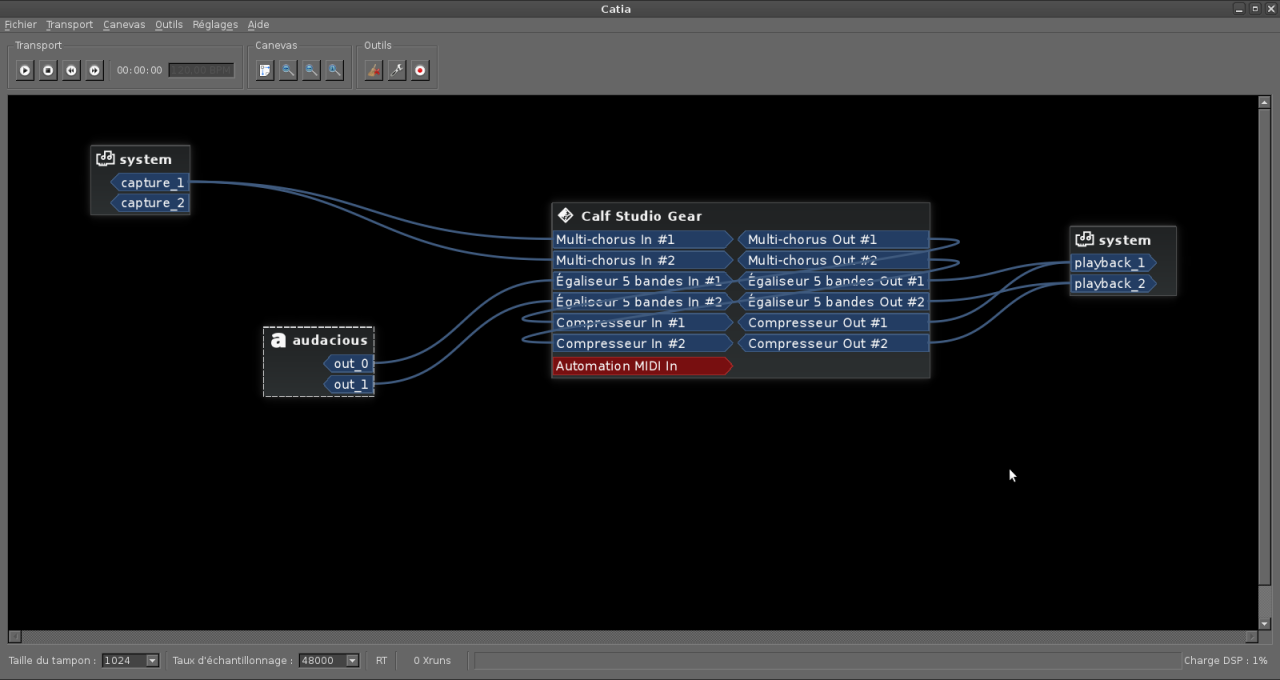The height and width of the screenshot is (680, 1280).
Task: Stop the transport playback
Action: click(48, 70)
